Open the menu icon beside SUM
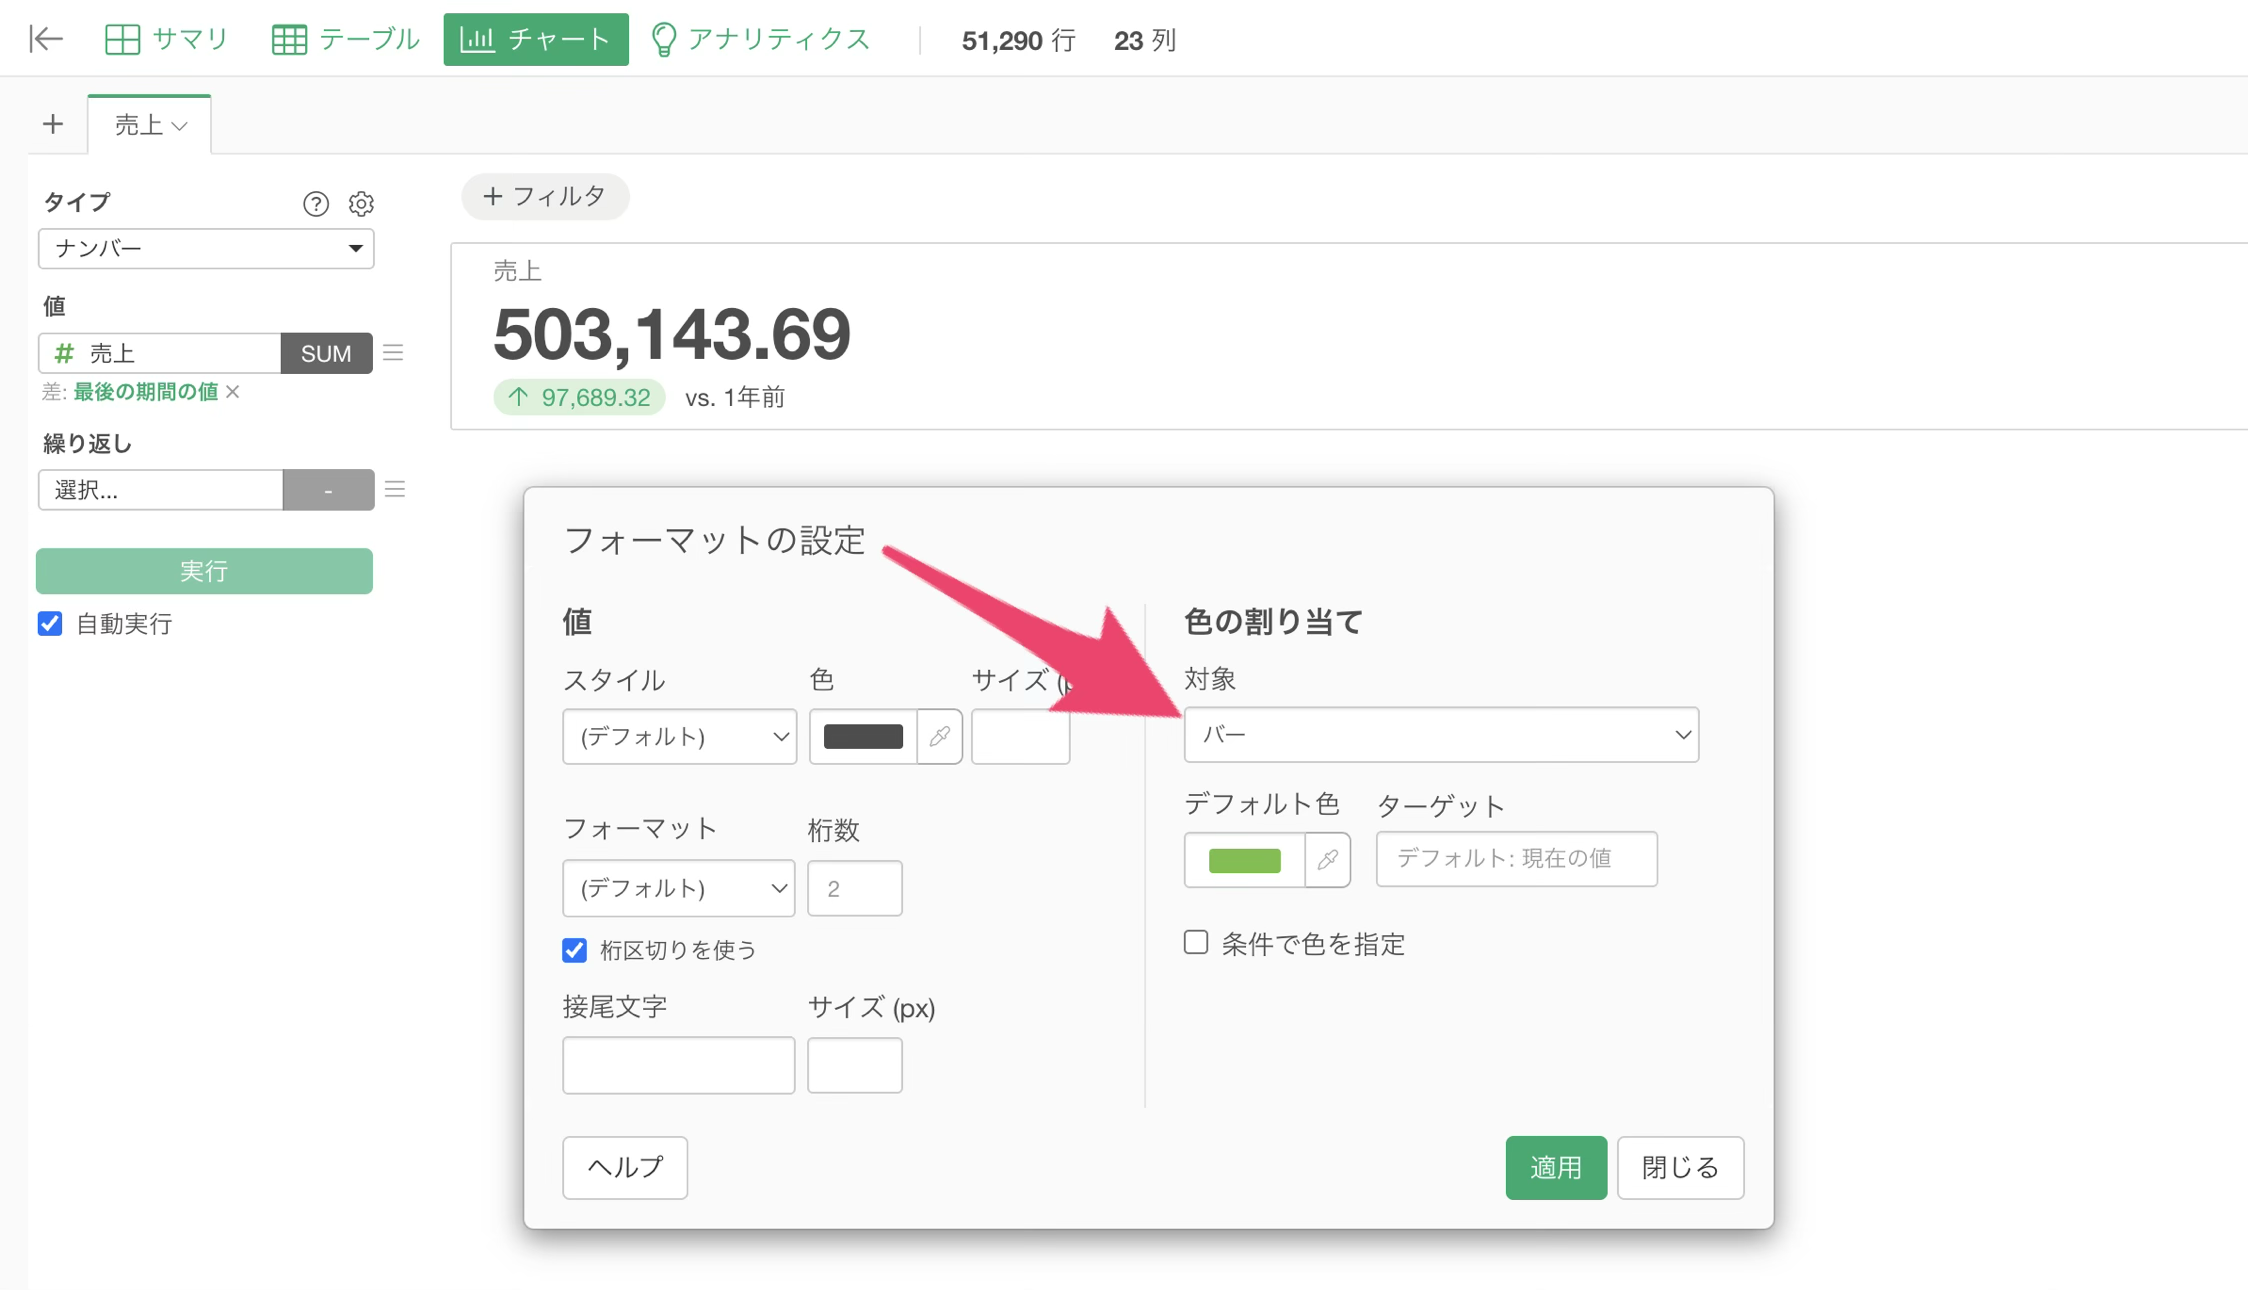The height and width of the screenshot is (1290, 2248). tap(393, 353)
